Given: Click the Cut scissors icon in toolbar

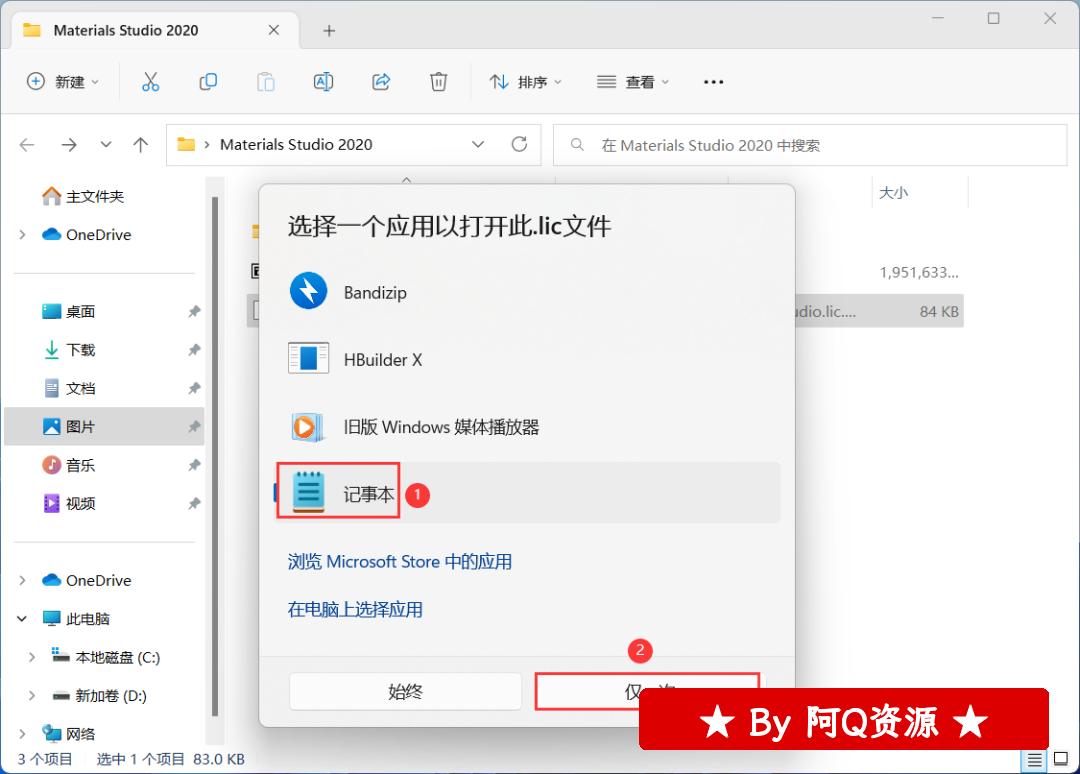Looking at the screenshot, I should click(150, 82).
